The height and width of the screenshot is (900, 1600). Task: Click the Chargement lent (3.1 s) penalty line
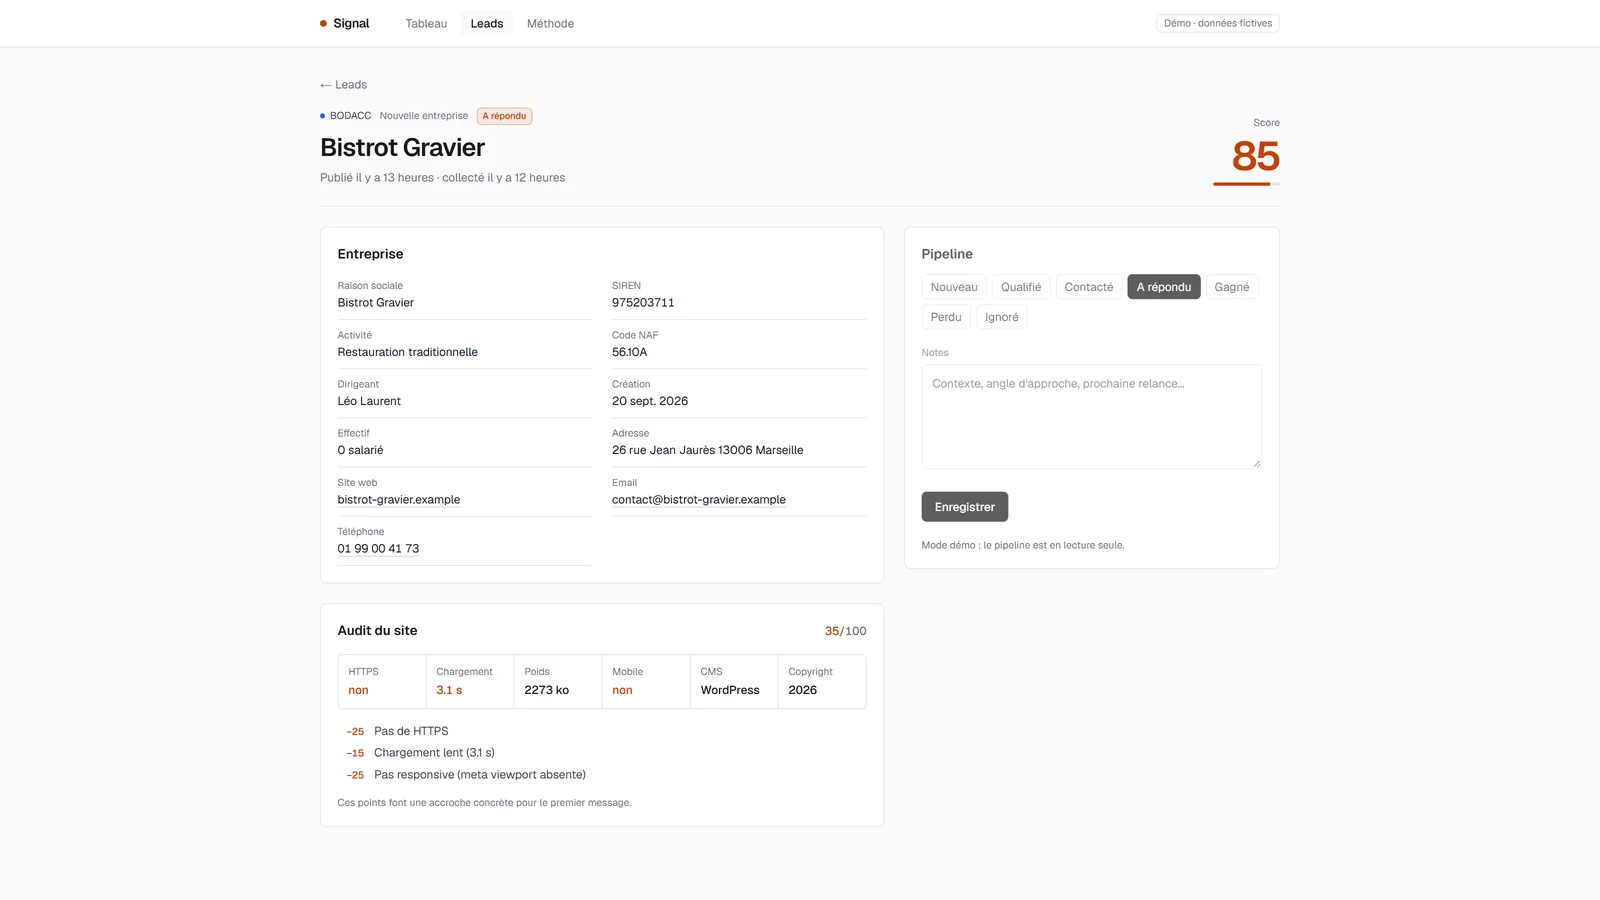[421, 753]
